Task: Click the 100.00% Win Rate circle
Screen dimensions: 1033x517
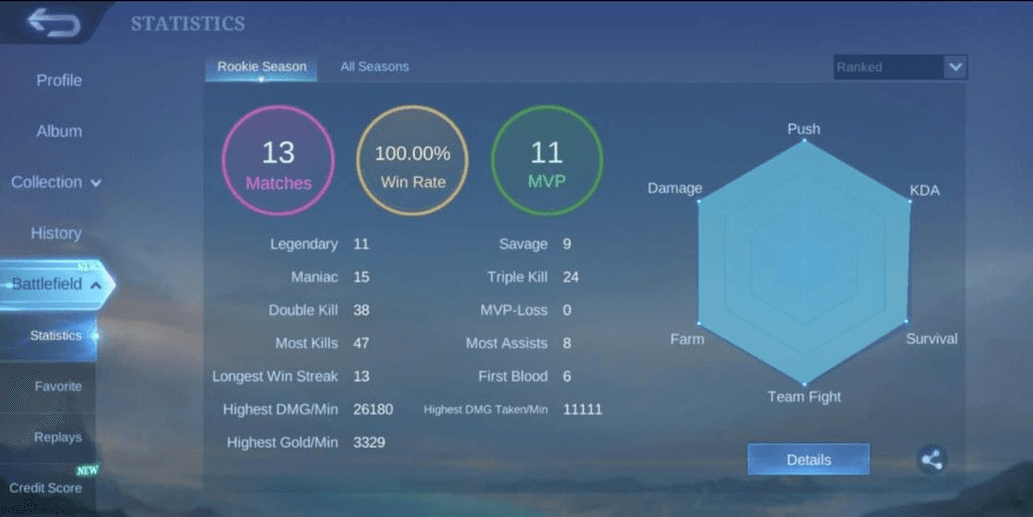Action: [x=412, y=161]
